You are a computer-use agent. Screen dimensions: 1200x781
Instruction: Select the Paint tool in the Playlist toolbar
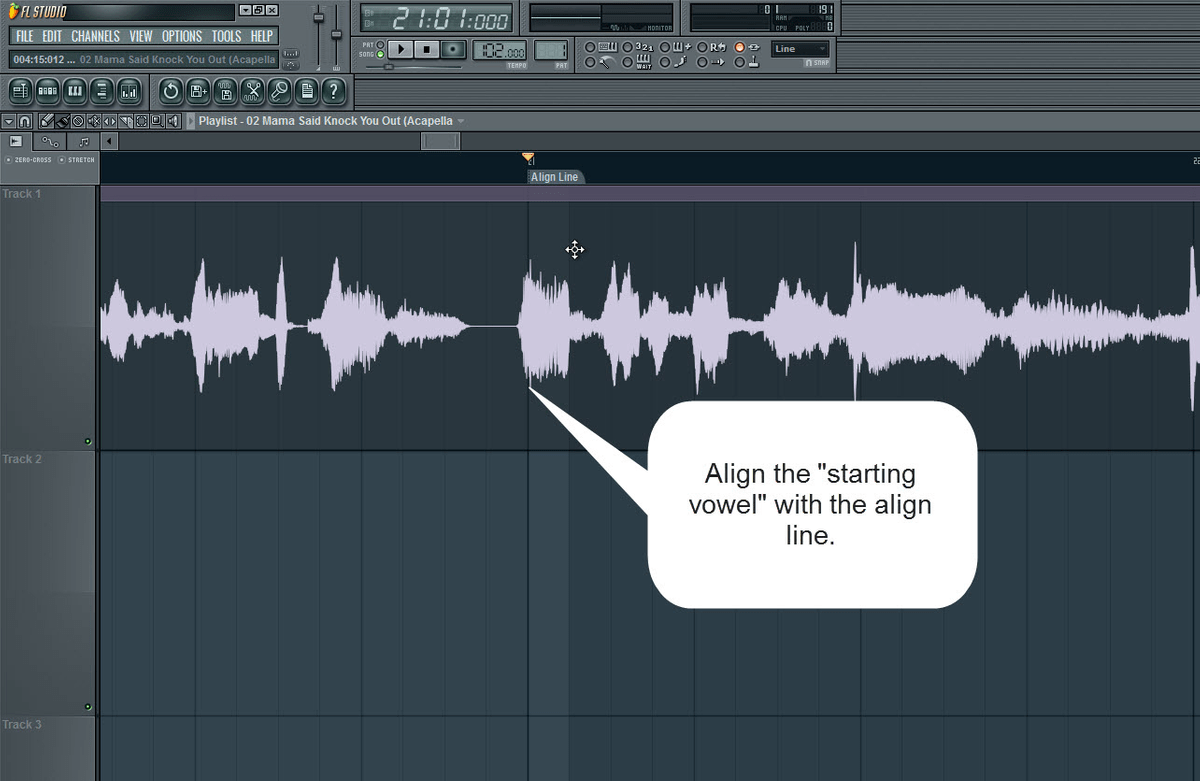tap(61, 120)
